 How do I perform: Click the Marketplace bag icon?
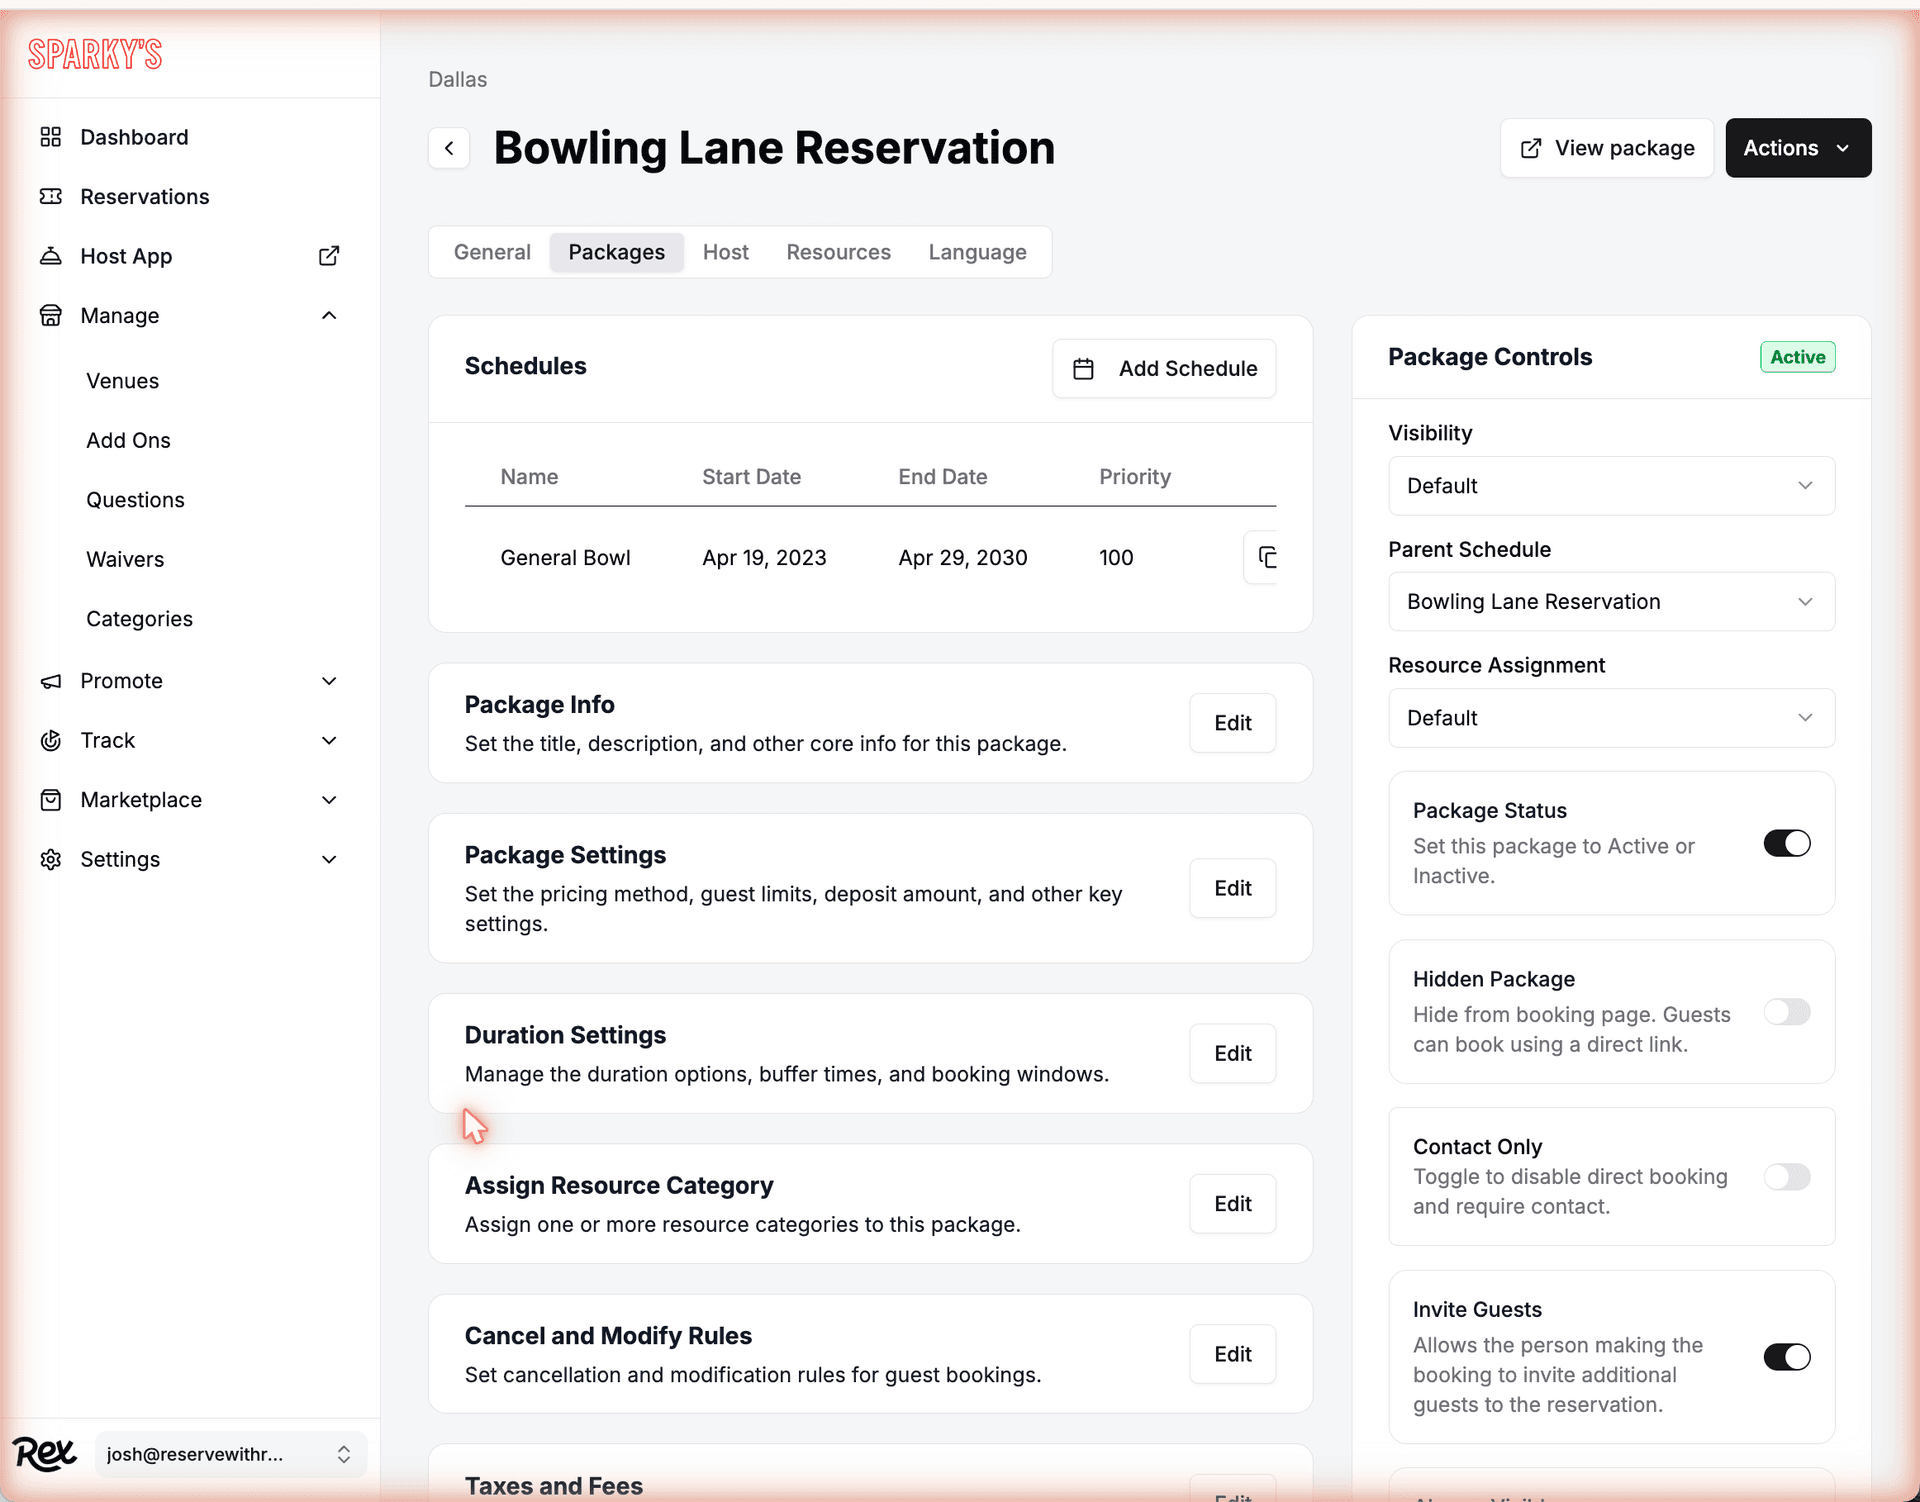pyautogui.click(x=51, y=800)
